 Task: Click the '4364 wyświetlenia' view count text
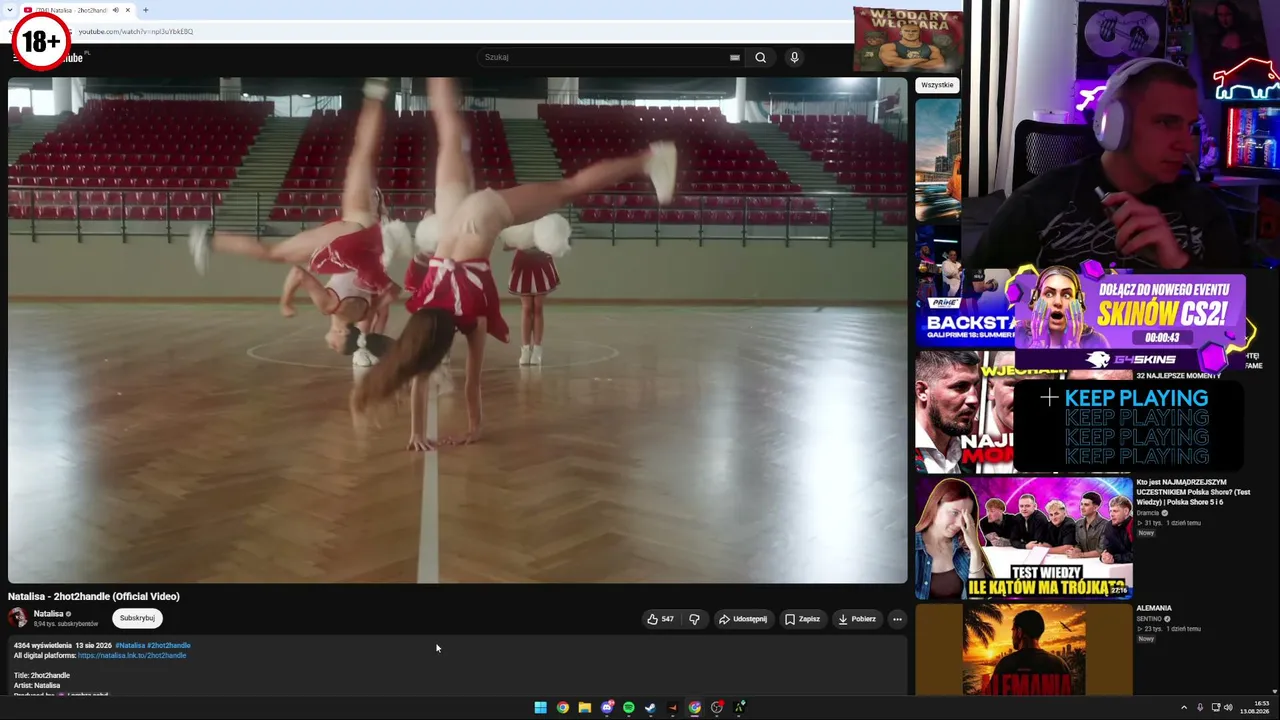point(43,645)
